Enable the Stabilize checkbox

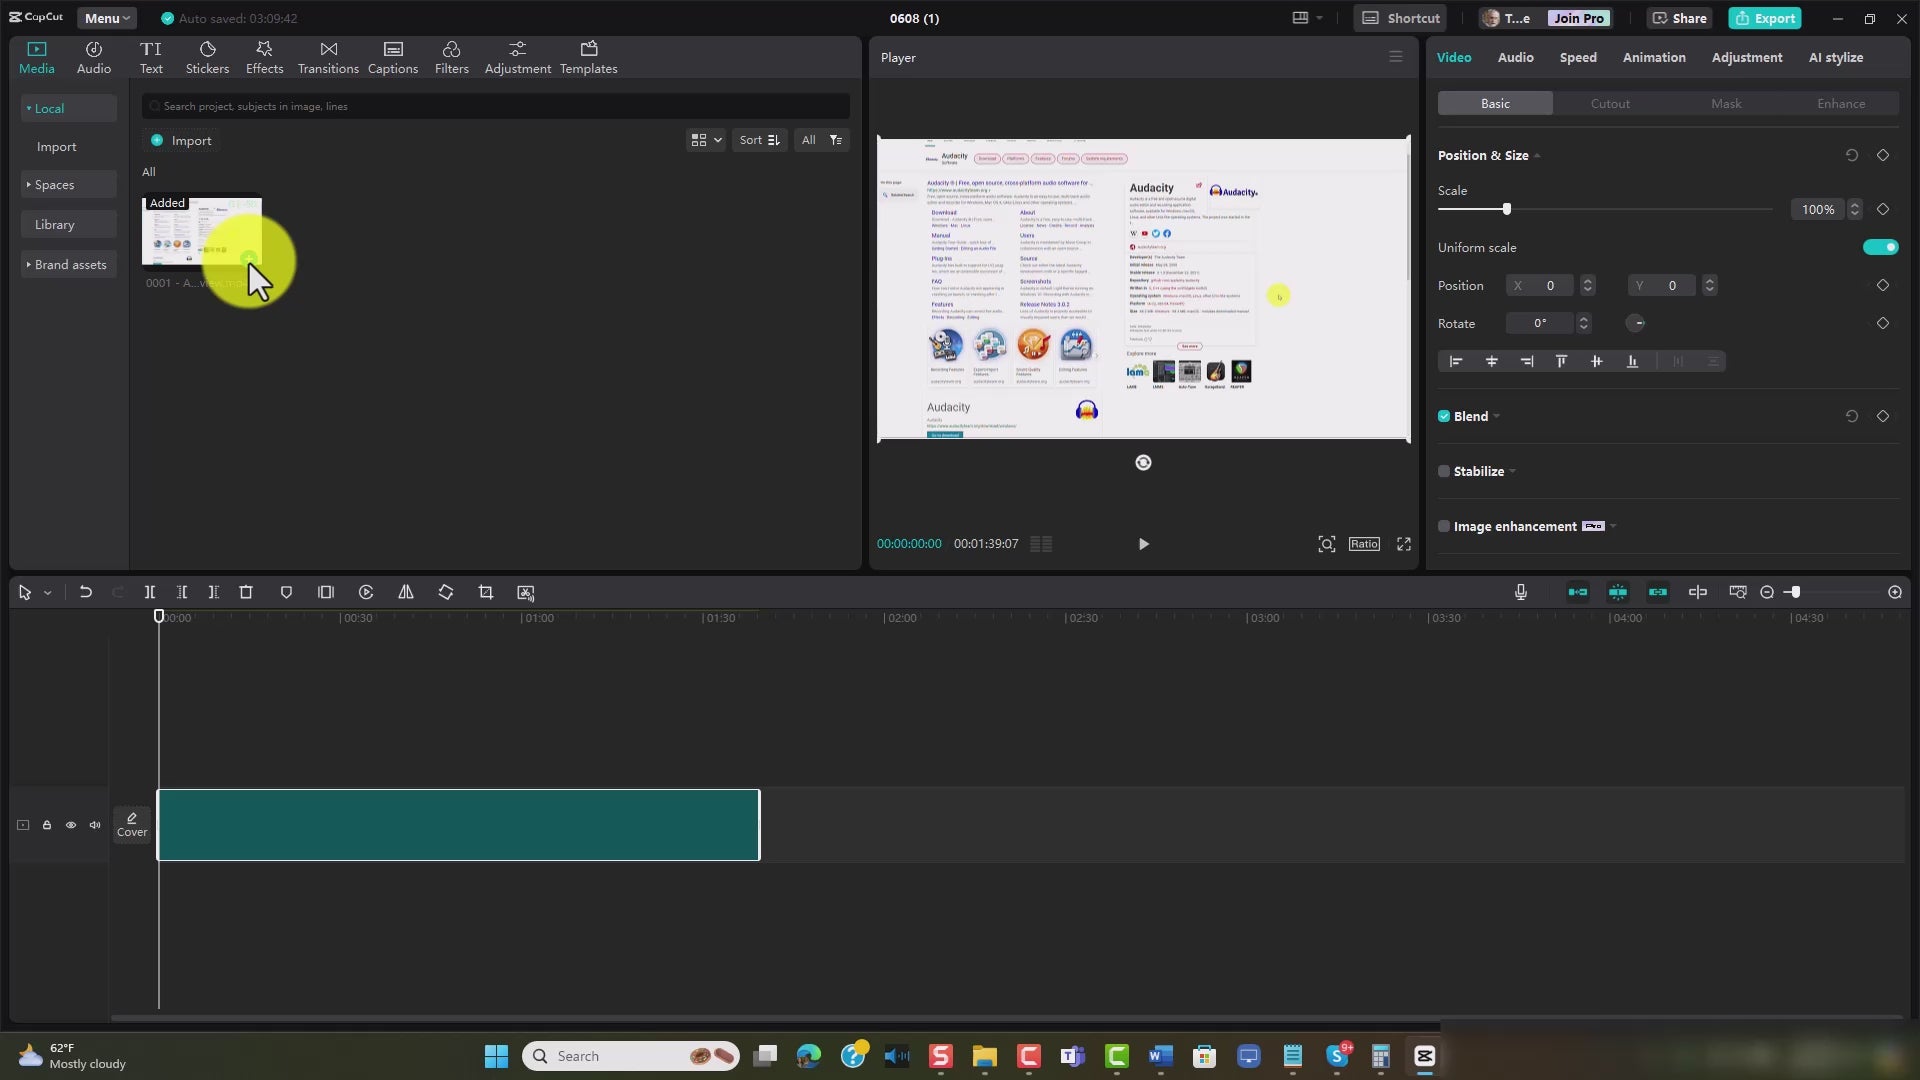[1443, 470]
